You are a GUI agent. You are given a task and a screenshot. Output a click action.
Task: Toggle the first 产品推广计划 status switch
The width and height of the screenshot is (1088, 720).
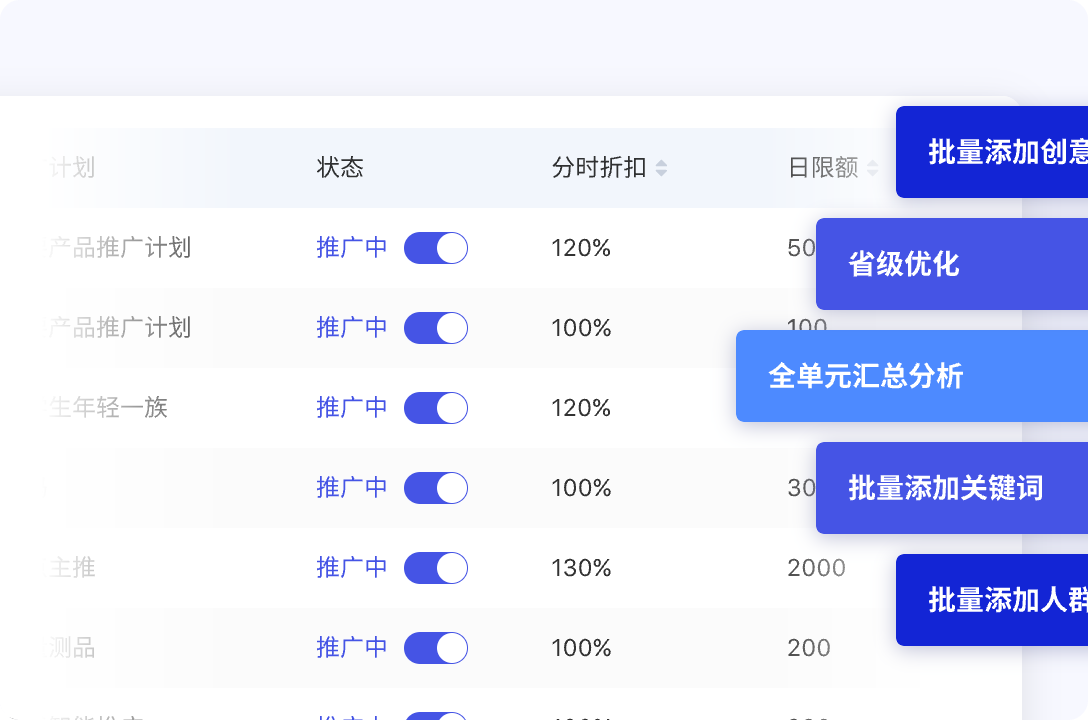[x=436, y=248]
